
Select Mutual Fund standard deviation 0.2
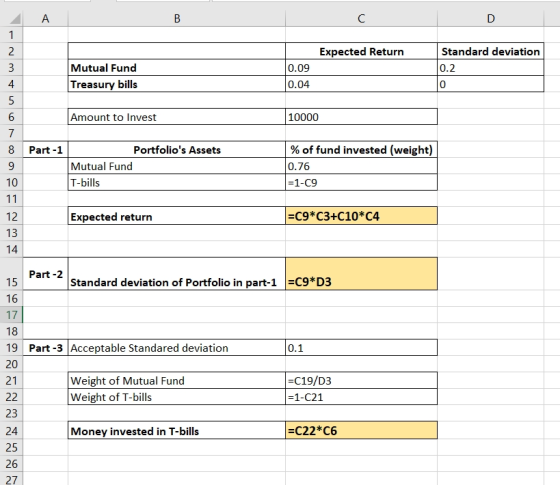coord(491,68)
